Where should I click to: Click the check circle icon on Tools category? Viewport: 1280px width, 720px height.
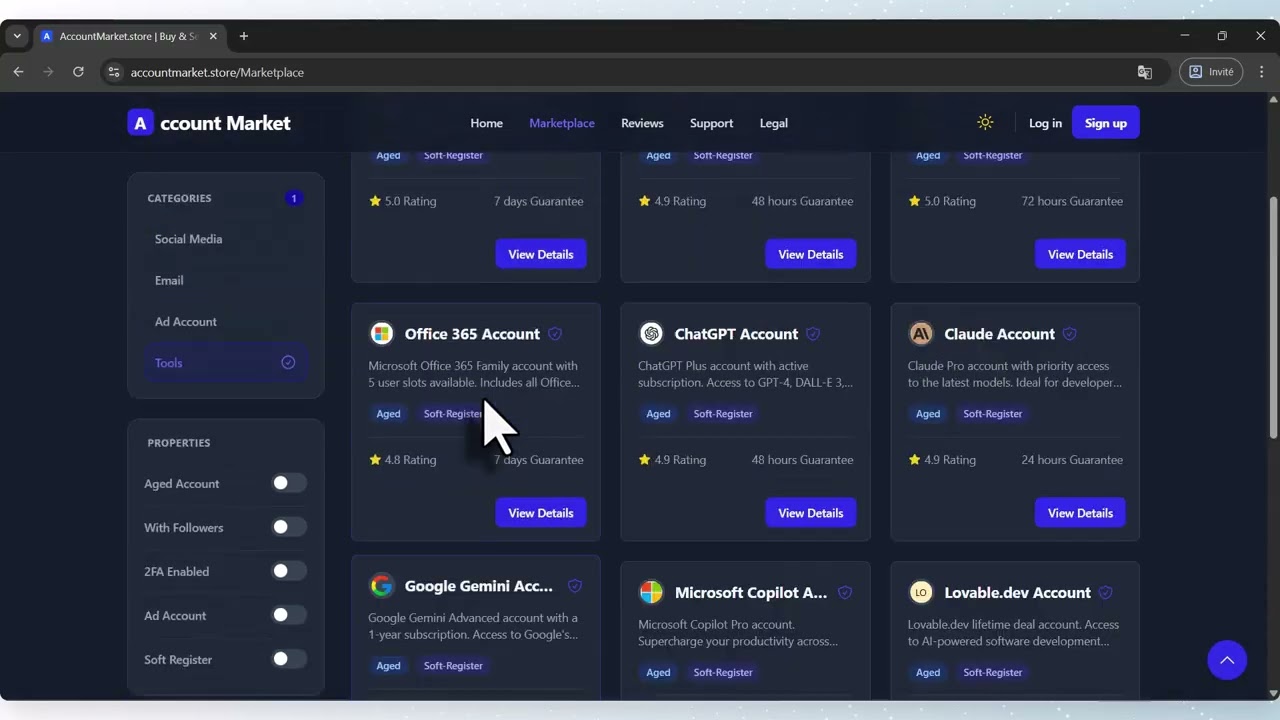point(288,363)
